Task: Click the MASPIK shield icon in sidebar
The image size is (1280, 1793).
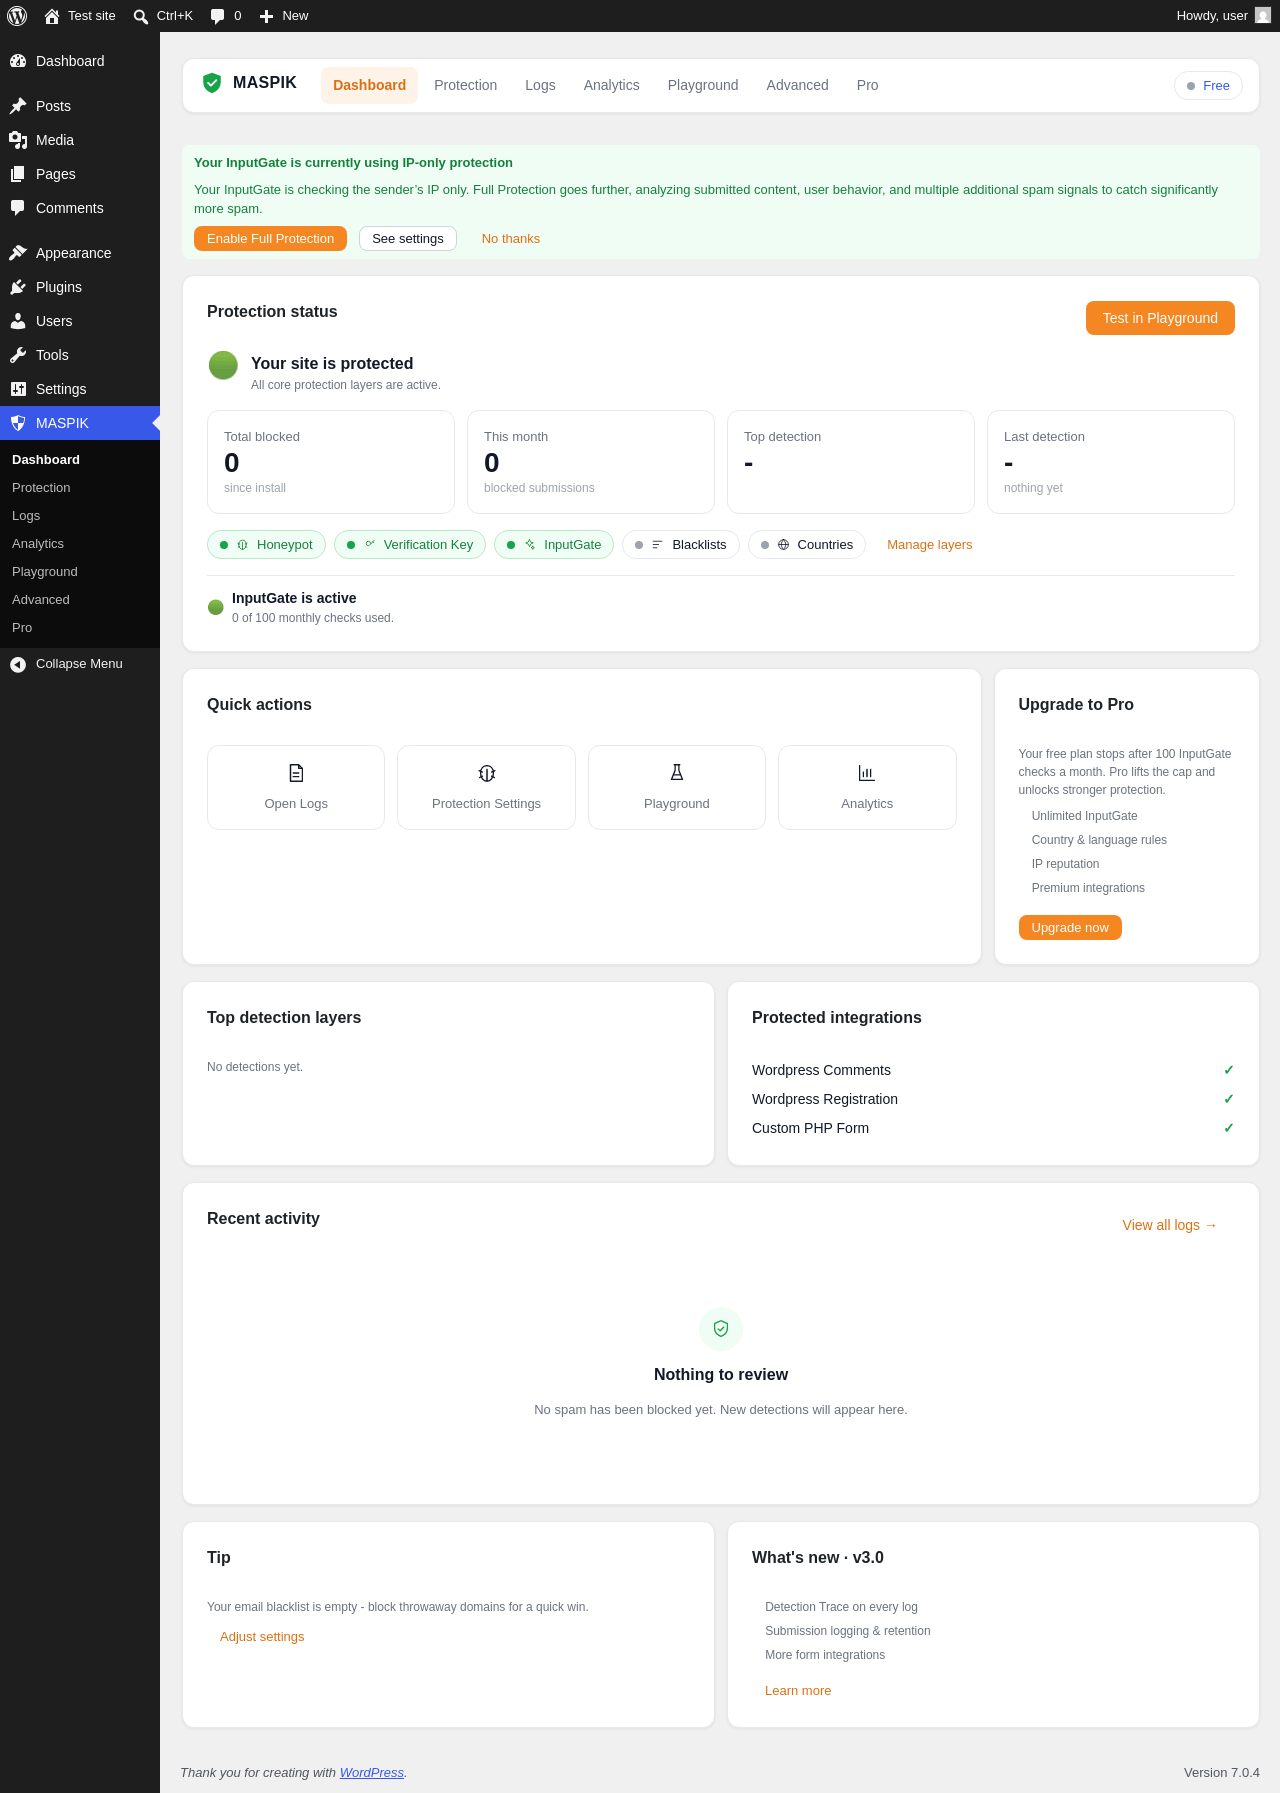Action: [x=18, y=423]
